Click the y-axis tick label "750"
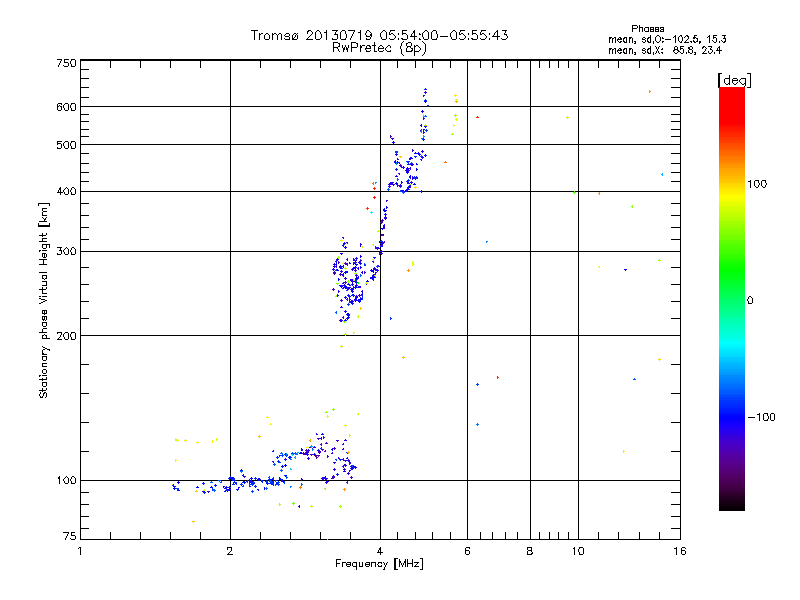The height and width of the screenshot is (600, 800). click(66, 63)
